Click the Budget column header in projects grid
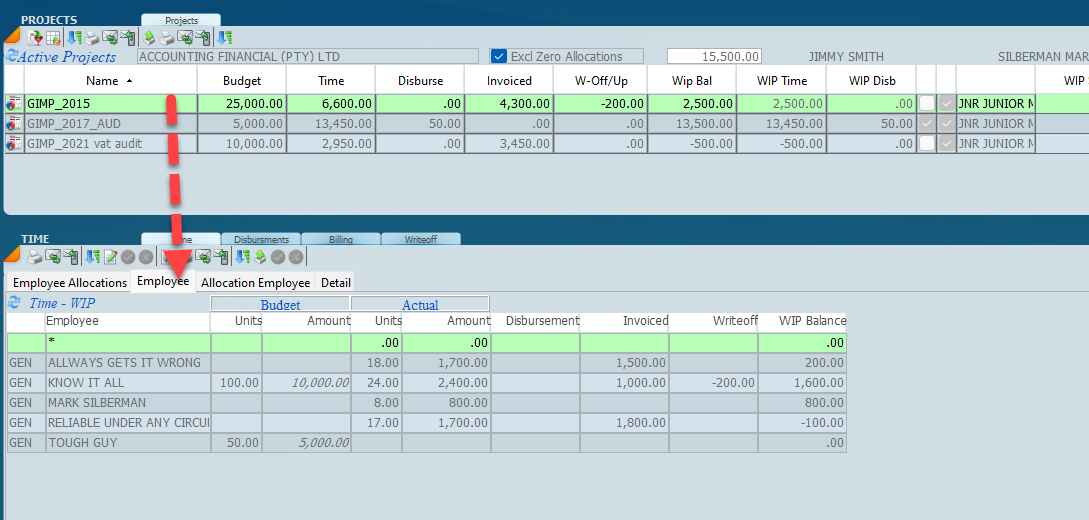This screenshot has height=520, width=1089. (241, 80)
